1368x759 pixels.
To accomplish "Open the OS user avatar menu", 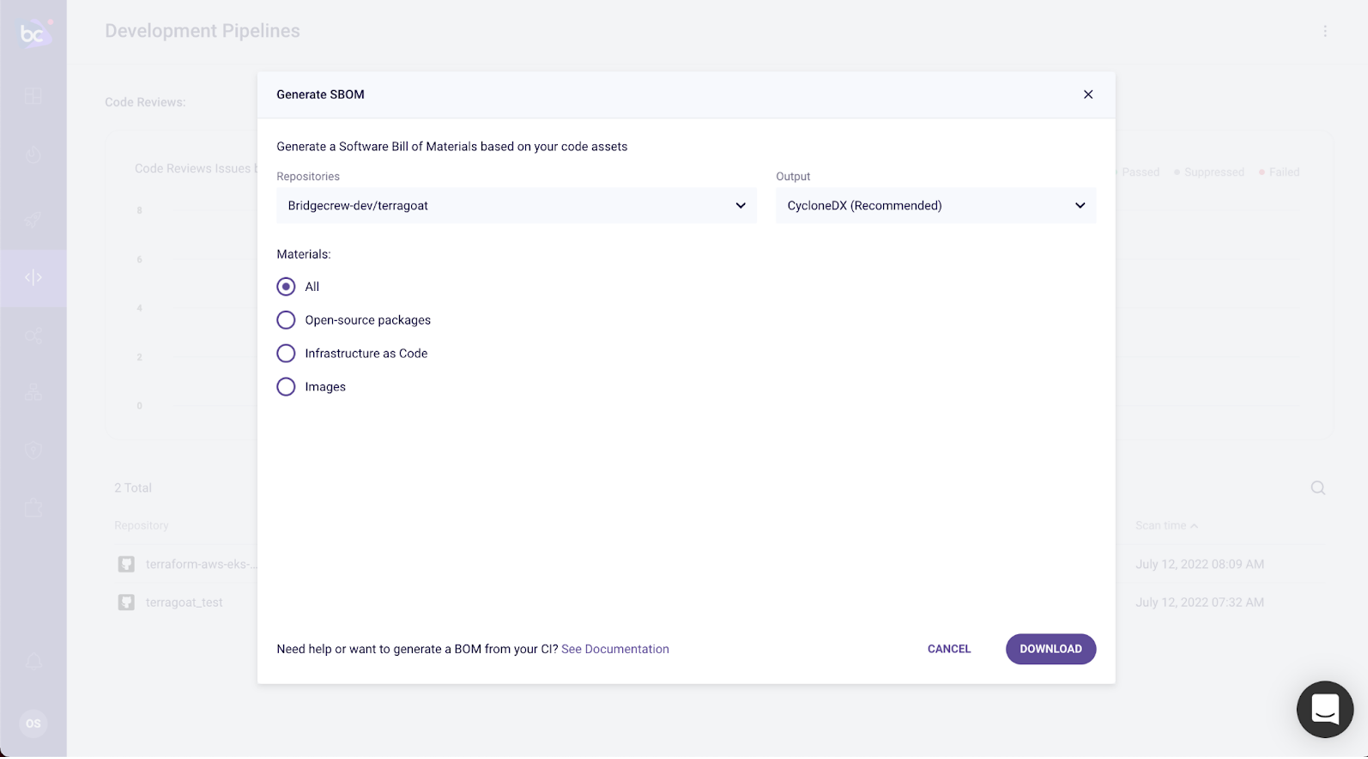I will 33,723.
